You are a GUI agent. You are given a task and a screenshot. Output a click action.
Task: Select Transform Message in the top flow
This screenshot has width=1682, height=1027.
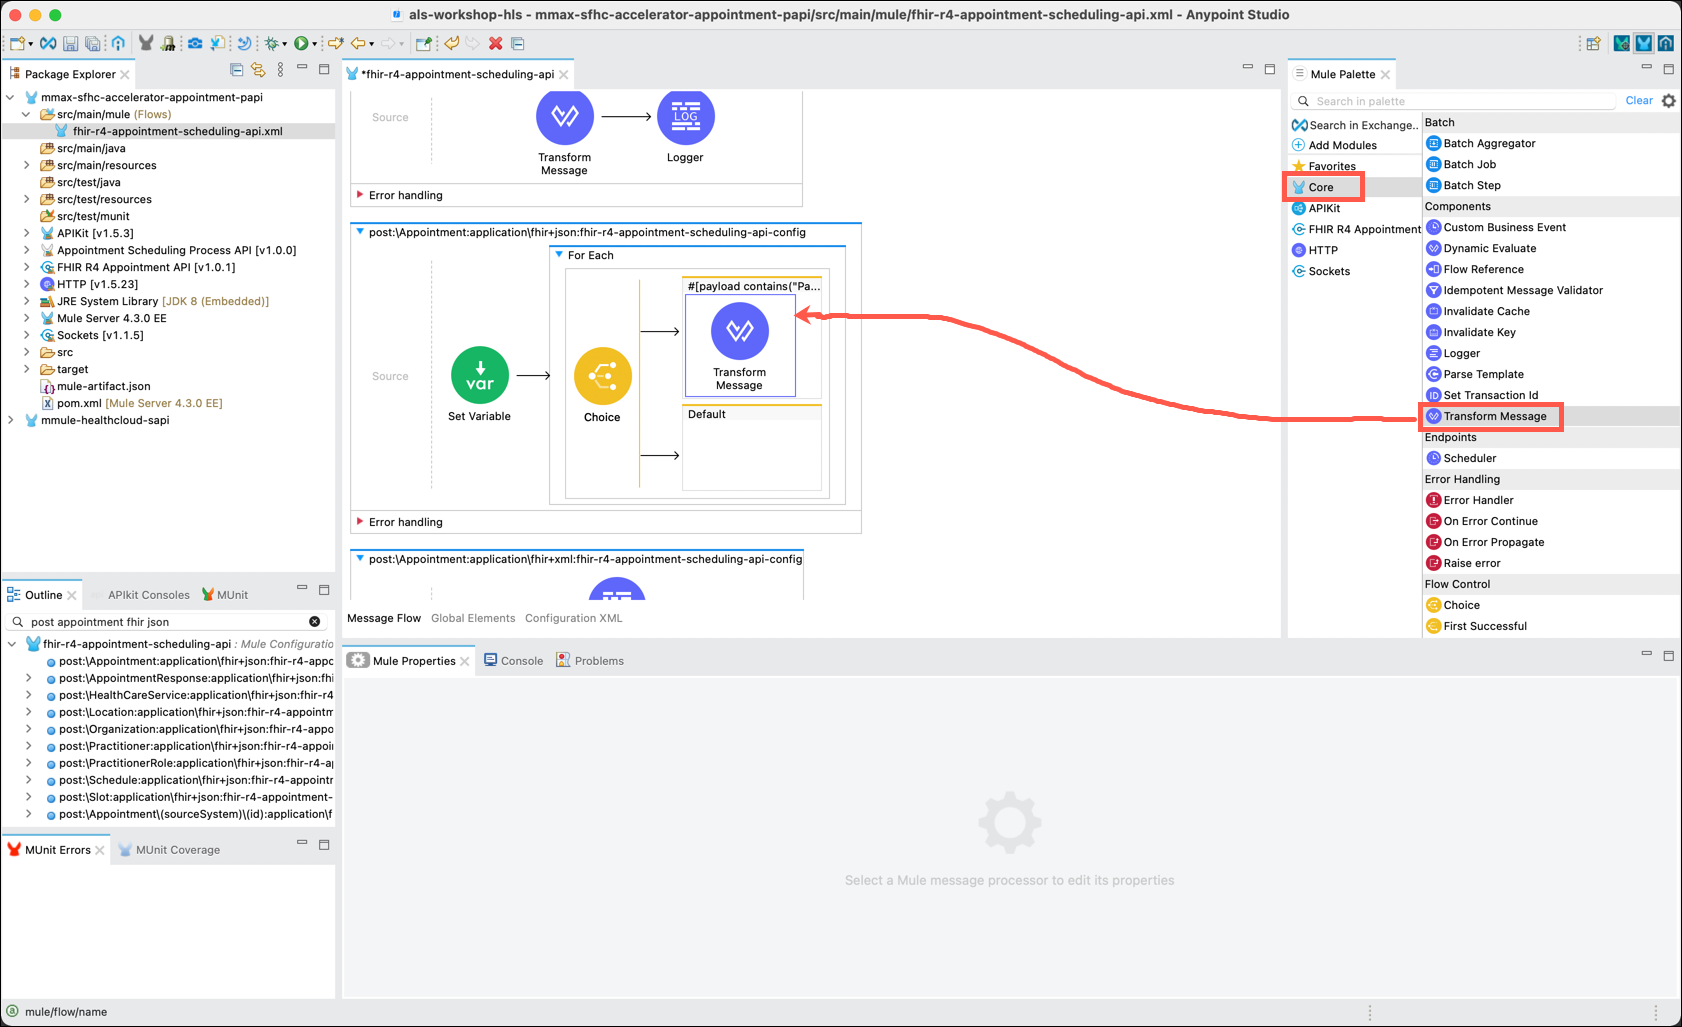(x=565, y=132)
